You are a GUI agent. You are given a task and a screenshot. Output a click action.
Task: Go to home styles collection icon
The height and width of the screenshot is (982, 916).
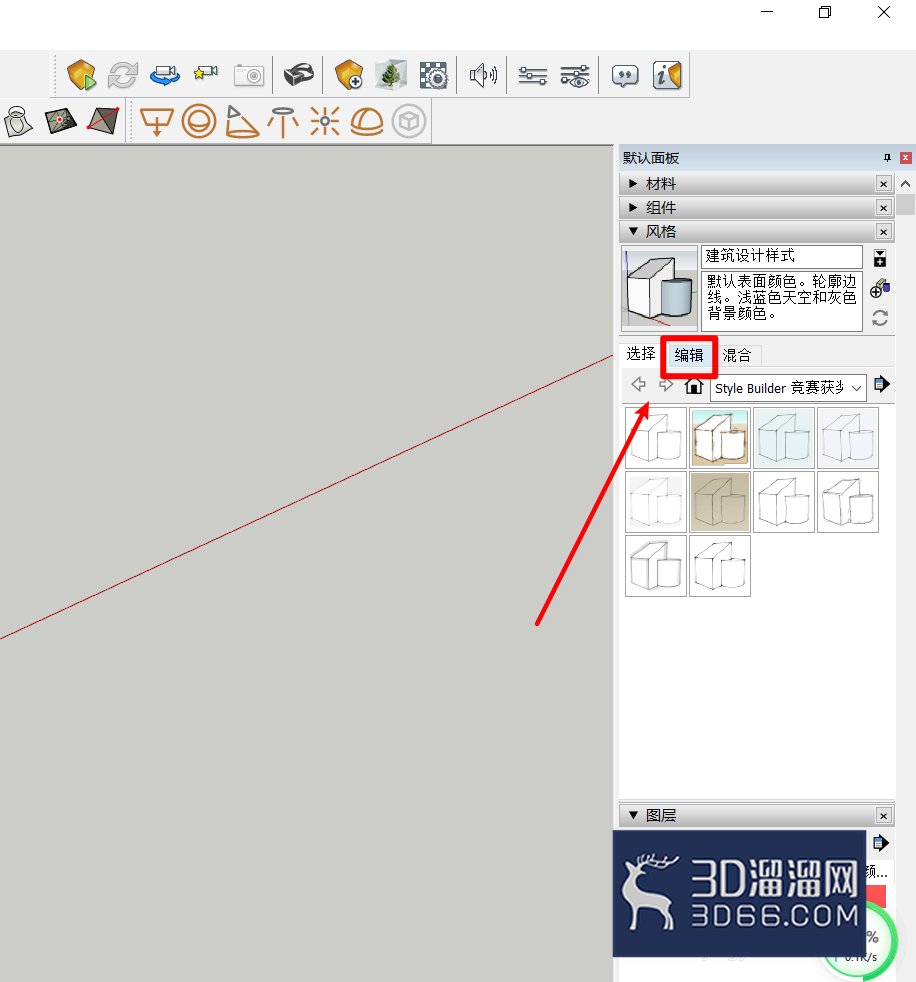pos(693,385)
